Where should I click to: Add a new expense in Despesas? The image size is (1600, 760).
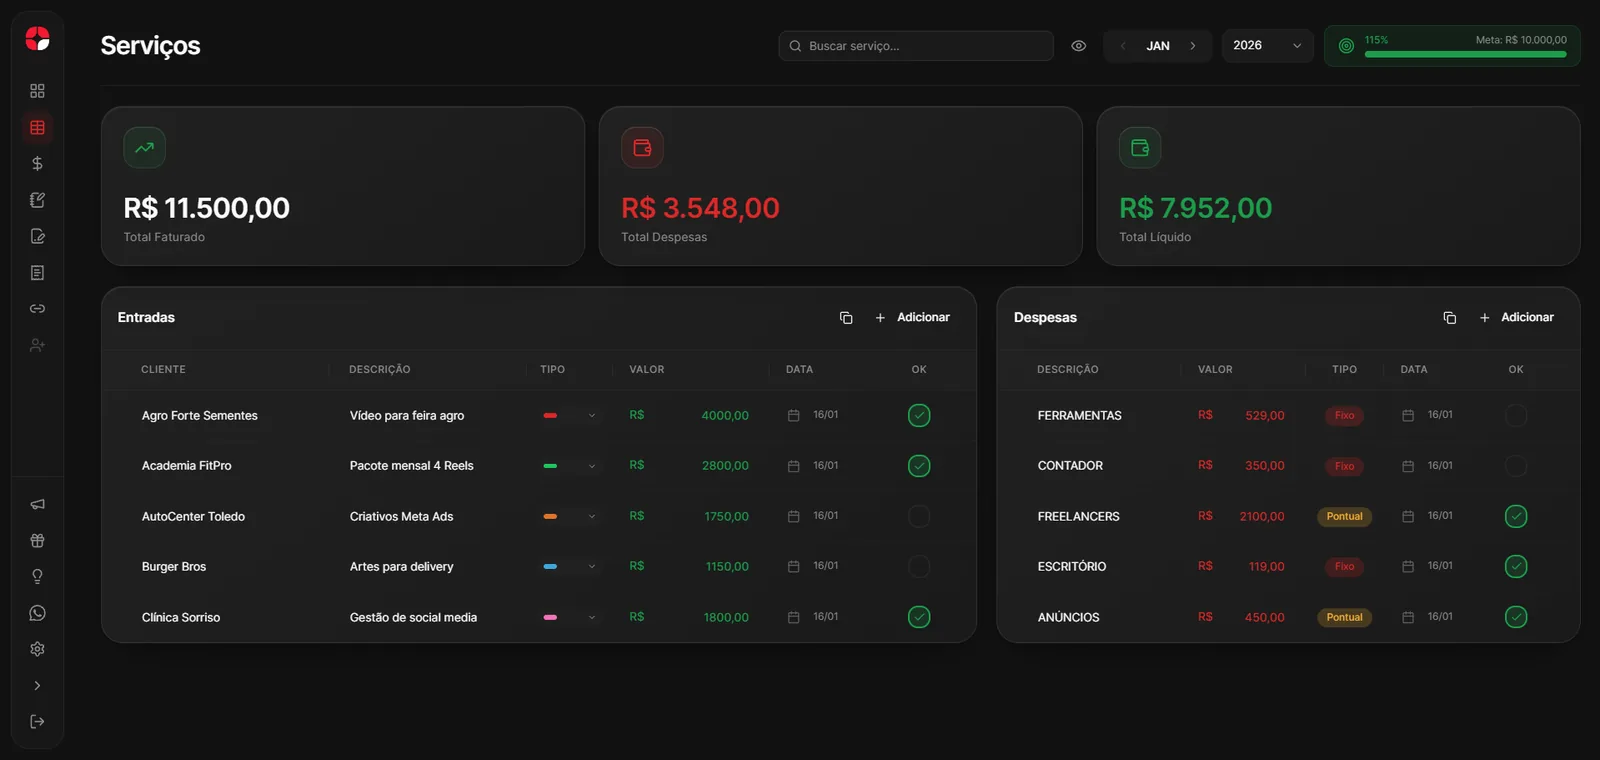(x=1516, y=317)
